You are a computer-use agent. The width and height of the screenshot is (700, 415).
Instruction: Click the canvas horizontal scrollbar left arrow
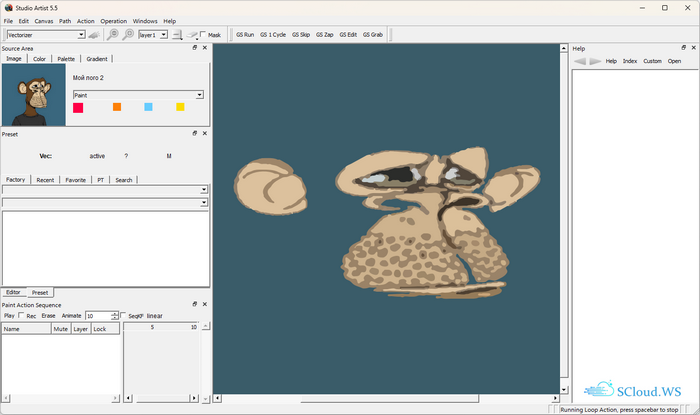[x=217, y=398]
